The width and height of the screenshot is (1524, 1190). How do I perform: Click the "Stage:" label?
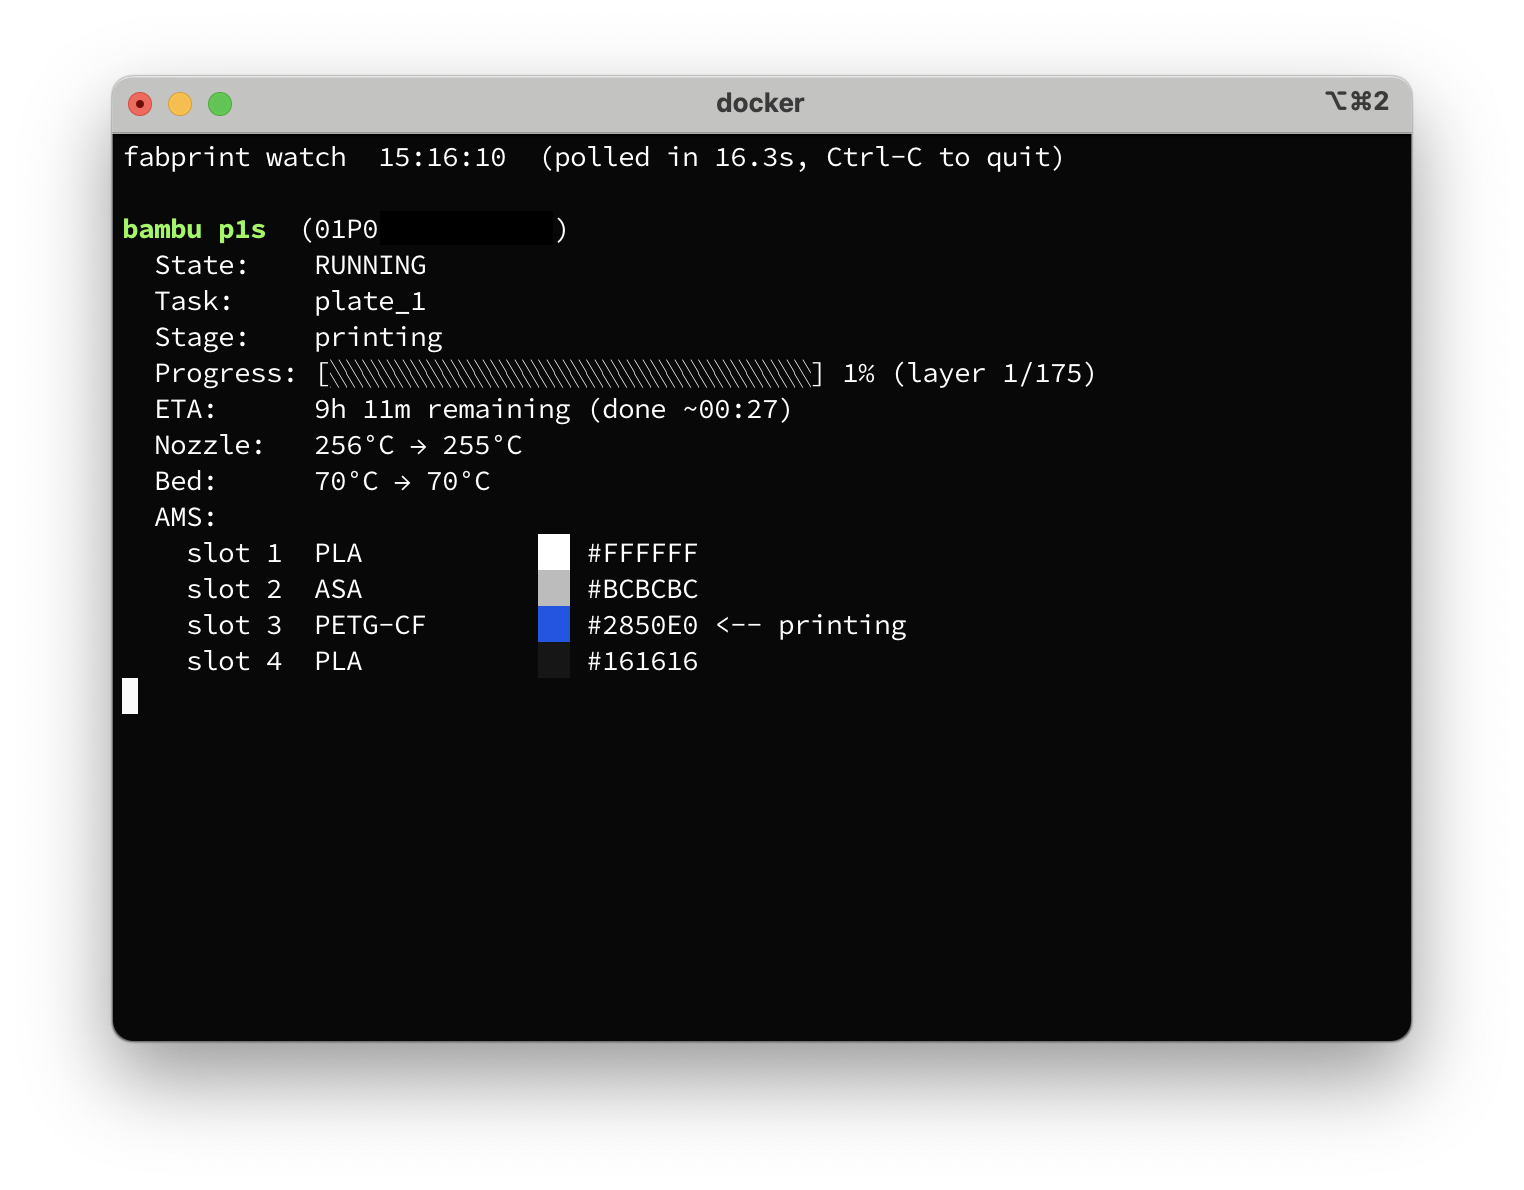pos(201,338)
